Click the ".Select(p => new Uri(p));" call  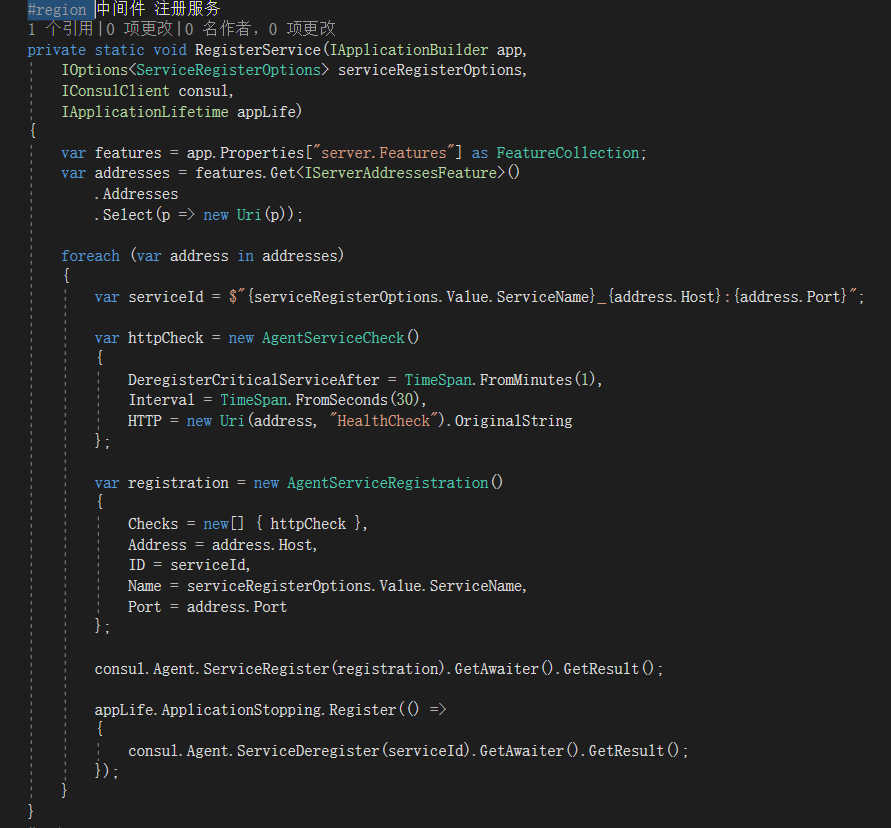coord(199,215)
